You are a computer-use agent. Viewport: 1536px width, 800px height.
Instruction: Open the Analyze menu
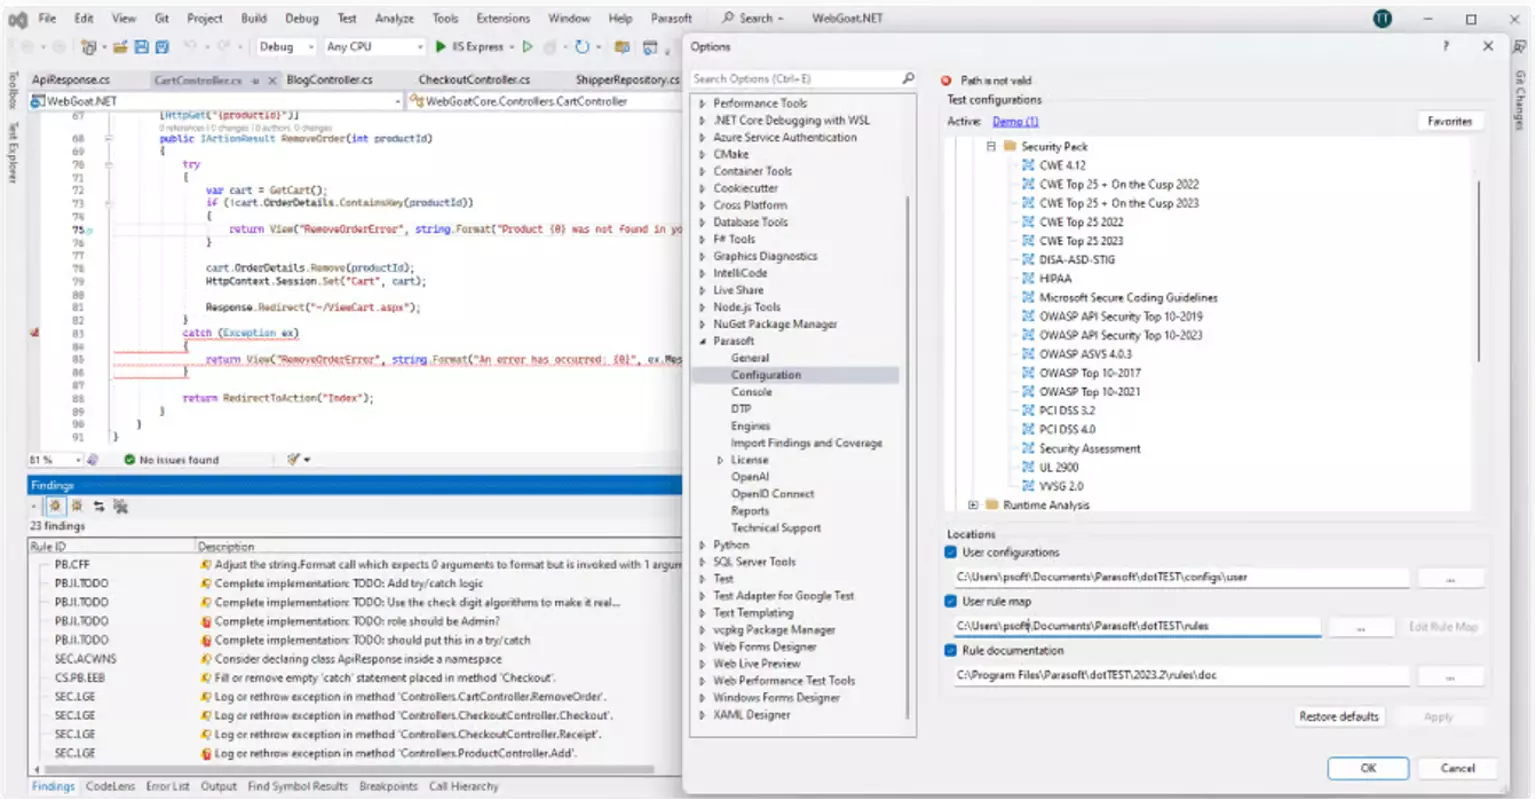(394, 18)
